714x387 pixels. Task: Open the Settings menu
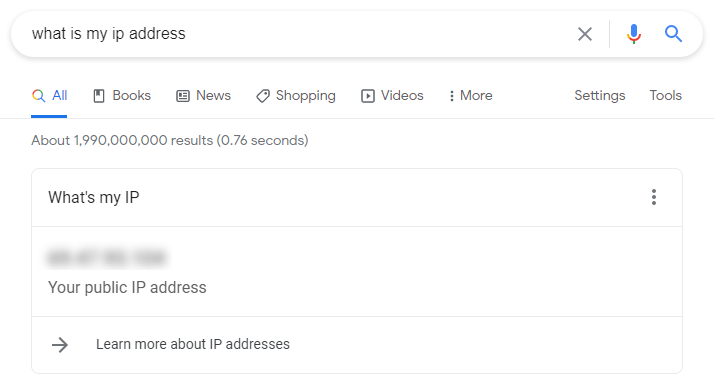click(x=599, y=96)
